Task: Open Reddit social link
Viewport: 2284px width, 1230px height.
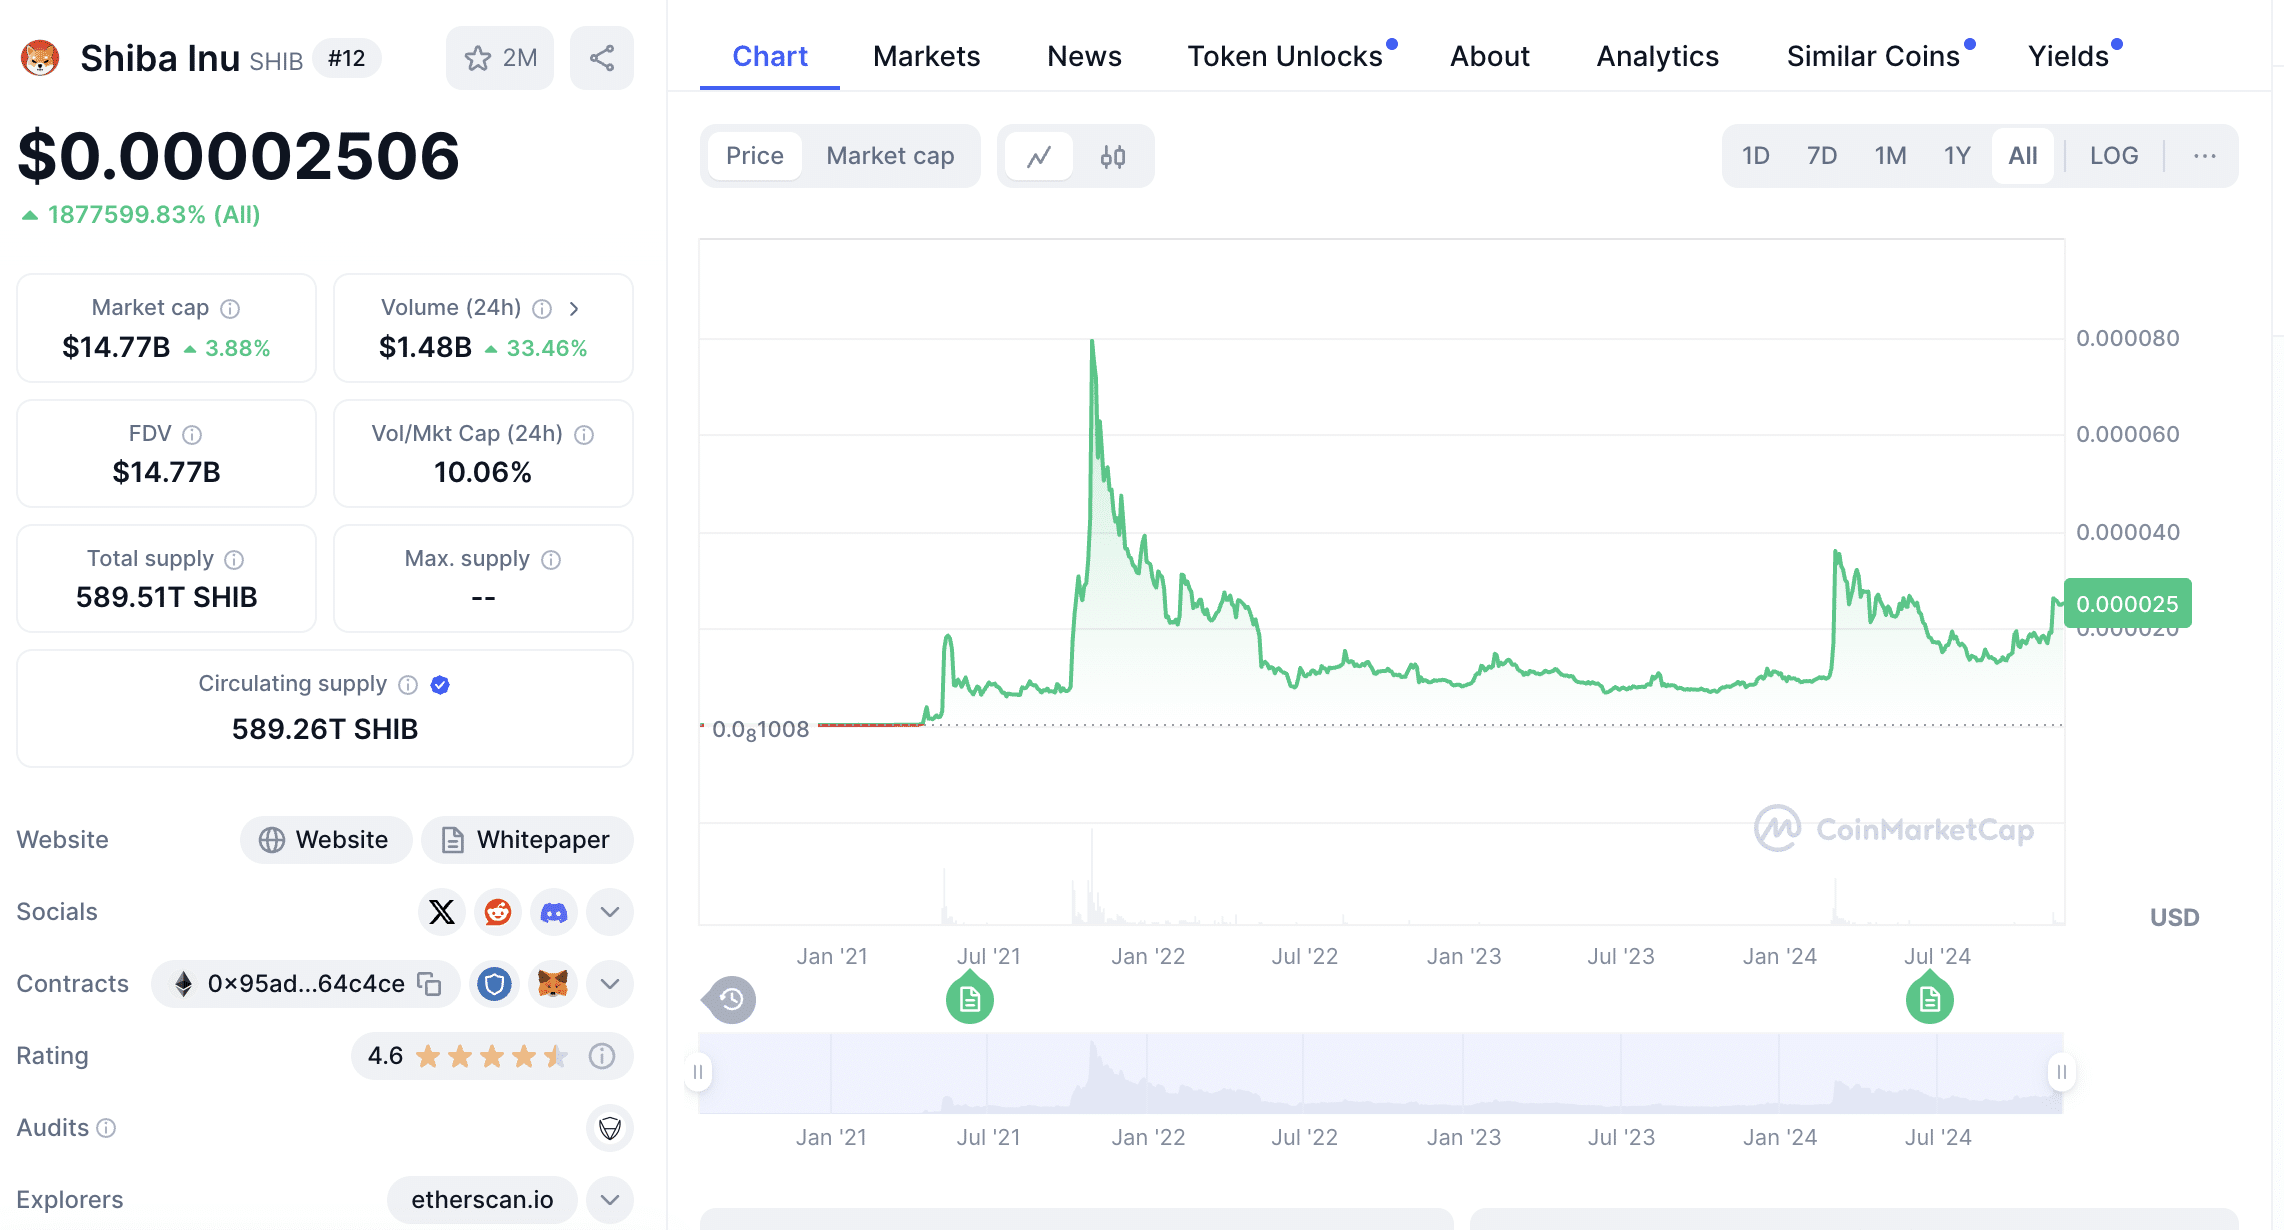Action: click(498, 912)
